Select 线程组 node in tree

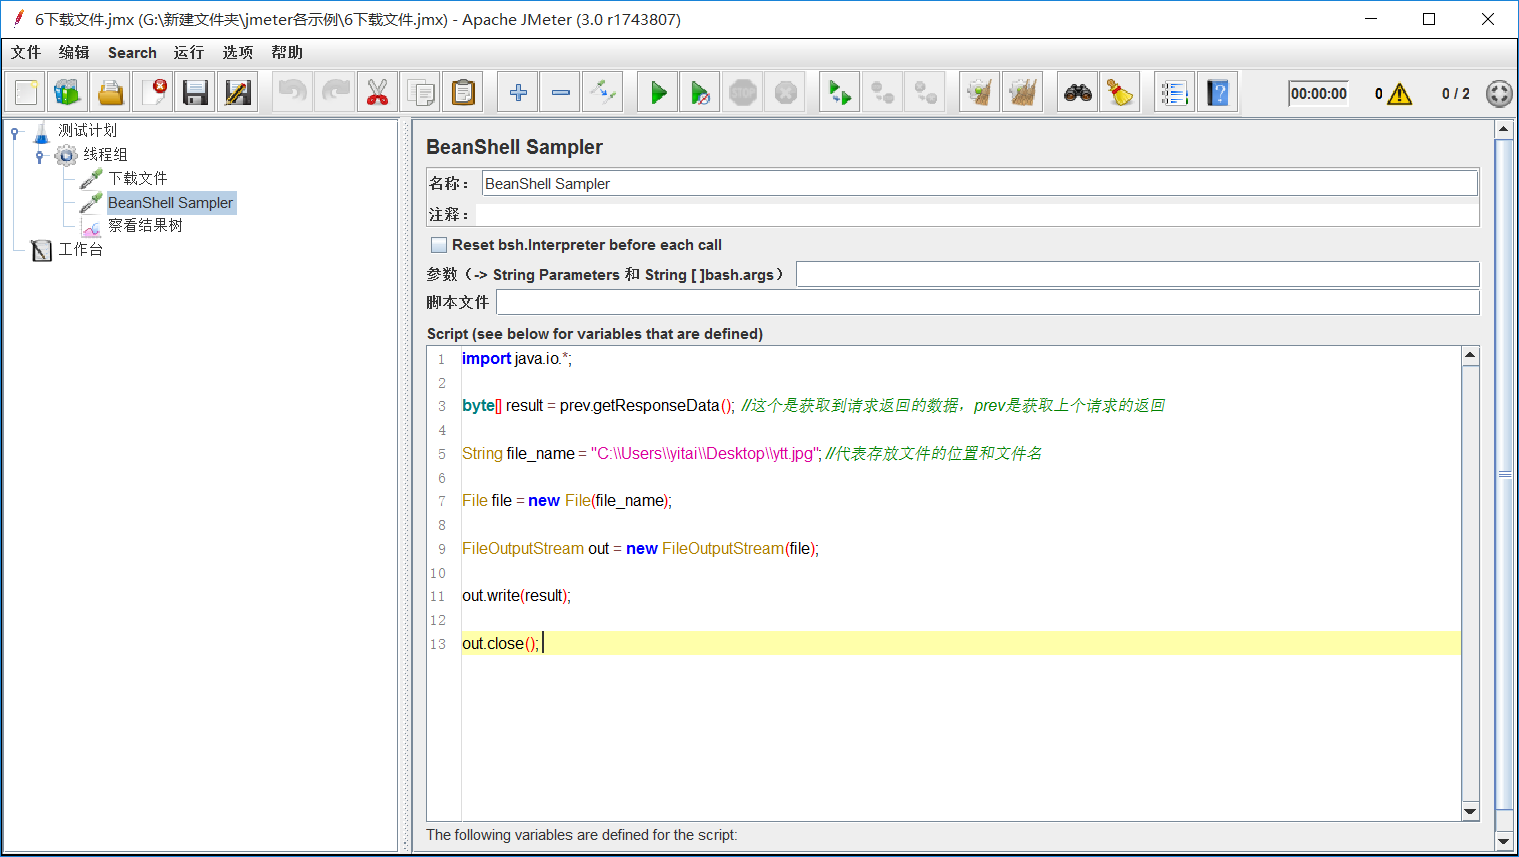[x=105, y=154]
